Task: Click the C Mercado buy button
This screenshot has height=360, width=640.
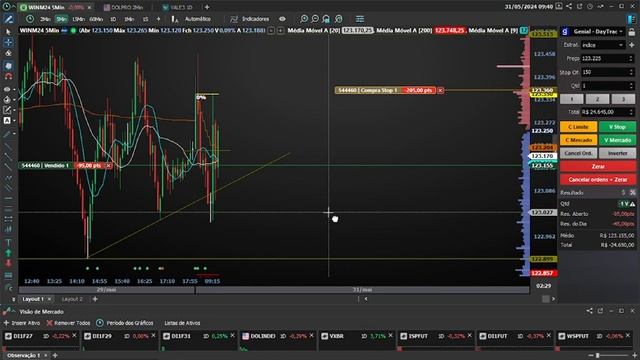Action: pyautogui.click(x=578, y=140)
